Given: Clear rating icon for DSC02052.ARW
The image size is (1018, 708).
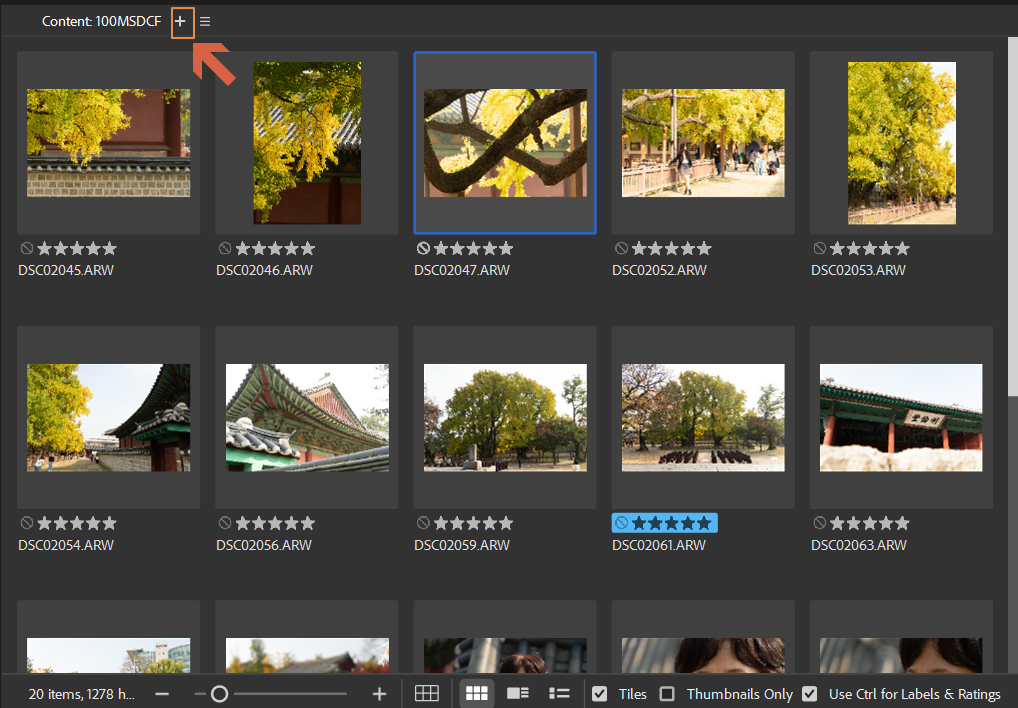Looking at the screenshot, I should 621,248.
